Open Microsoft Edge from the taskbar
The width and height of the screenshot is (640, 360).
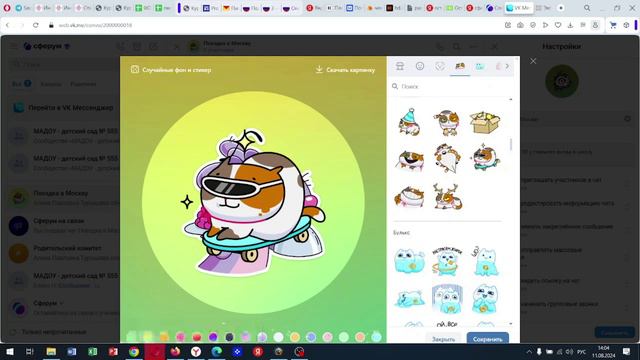pyautogui.click(x=216, y=351)
